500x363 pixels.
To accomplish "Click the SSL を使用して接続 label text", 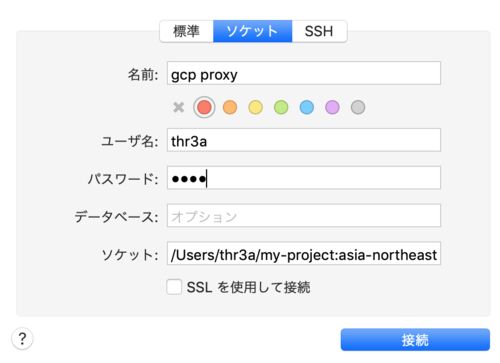I will (249, 287).
